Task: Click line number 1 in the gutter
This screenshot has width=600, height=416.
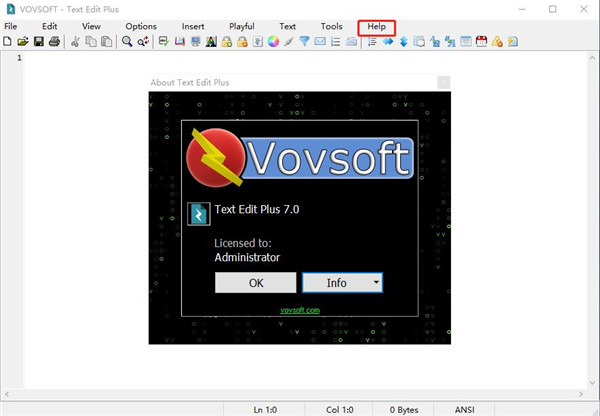Action: pos(19,58)
